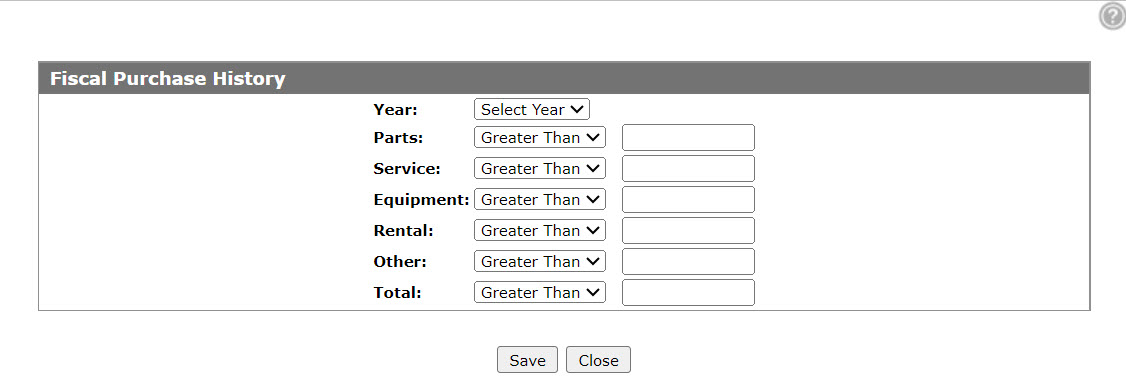1126x390 pixels.
Task: Expand the Parts comparison dropdown
Action: pos(540,137)
